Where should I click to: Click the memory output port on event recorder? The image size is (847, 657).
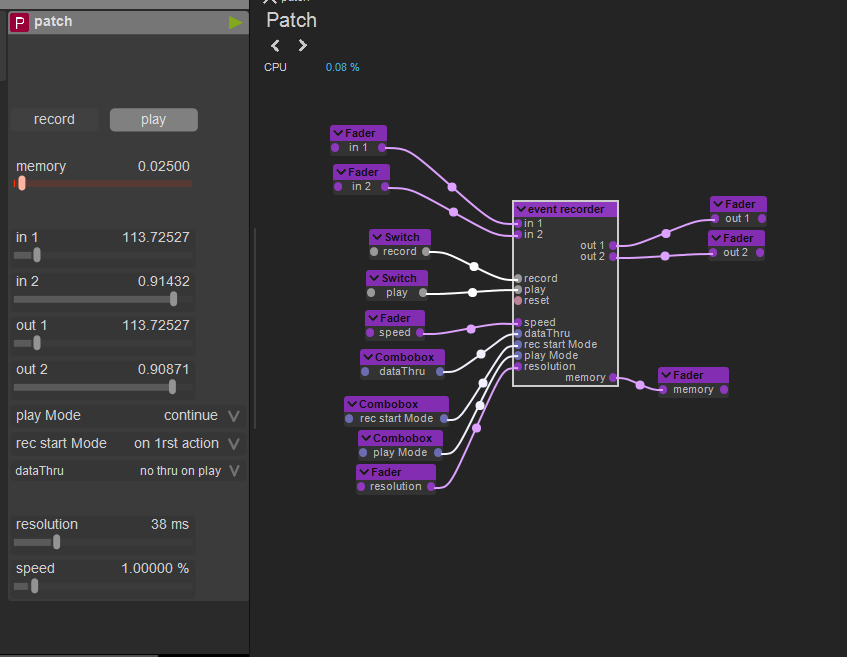click(613, 378)
